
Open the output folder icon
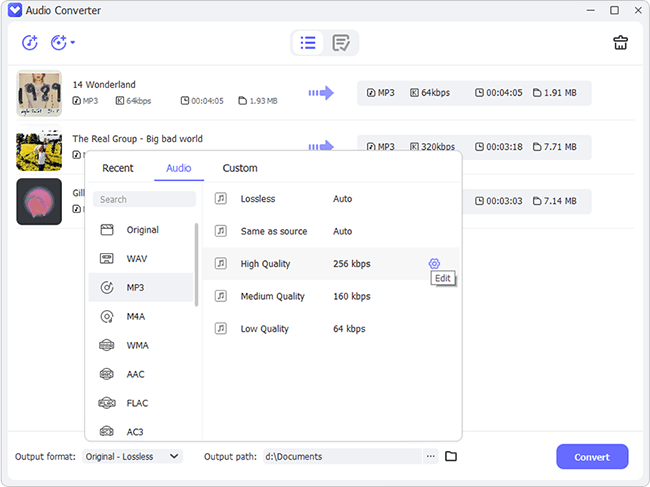451,456
